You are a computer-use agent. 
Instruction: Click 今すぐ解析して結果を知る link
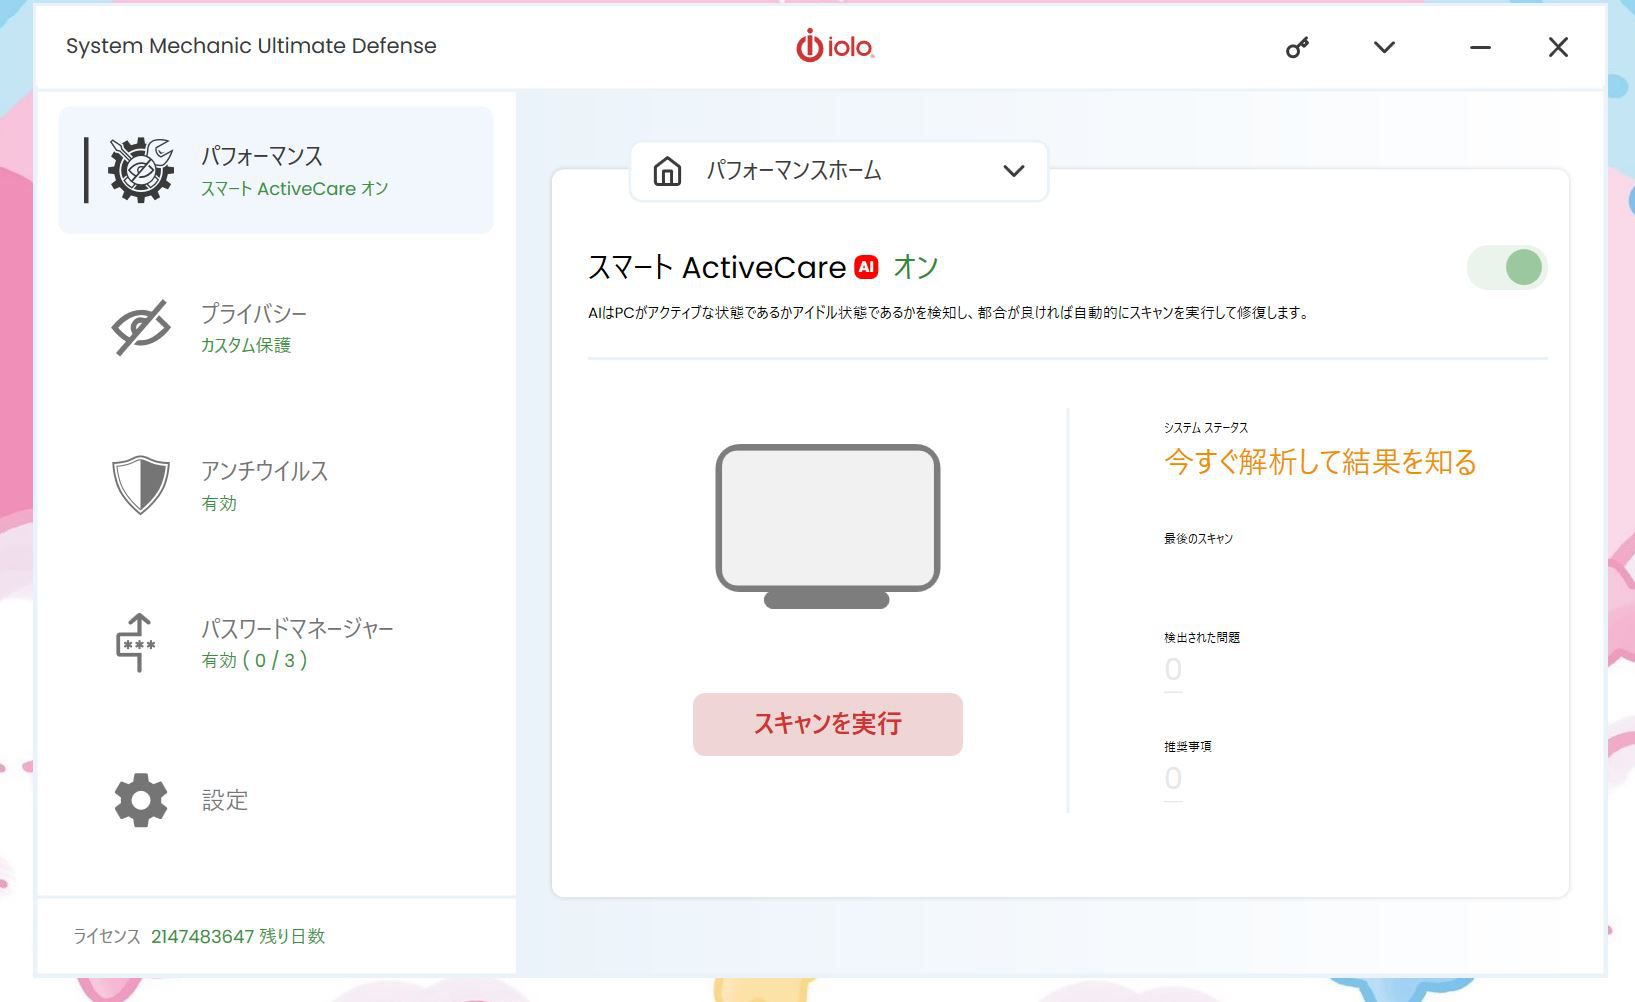click(x=1318, y=463)
